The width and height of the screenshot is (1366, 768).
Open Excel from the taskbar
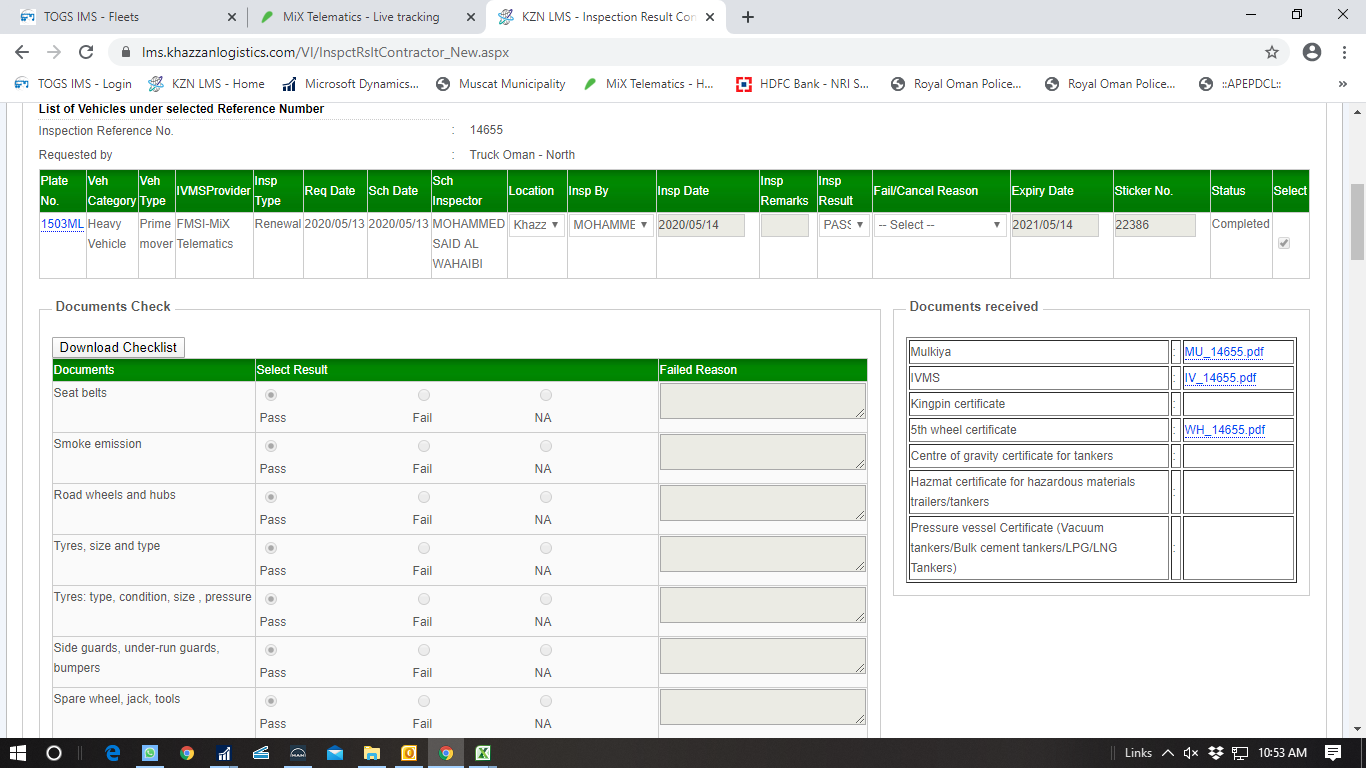pos(482,753)
